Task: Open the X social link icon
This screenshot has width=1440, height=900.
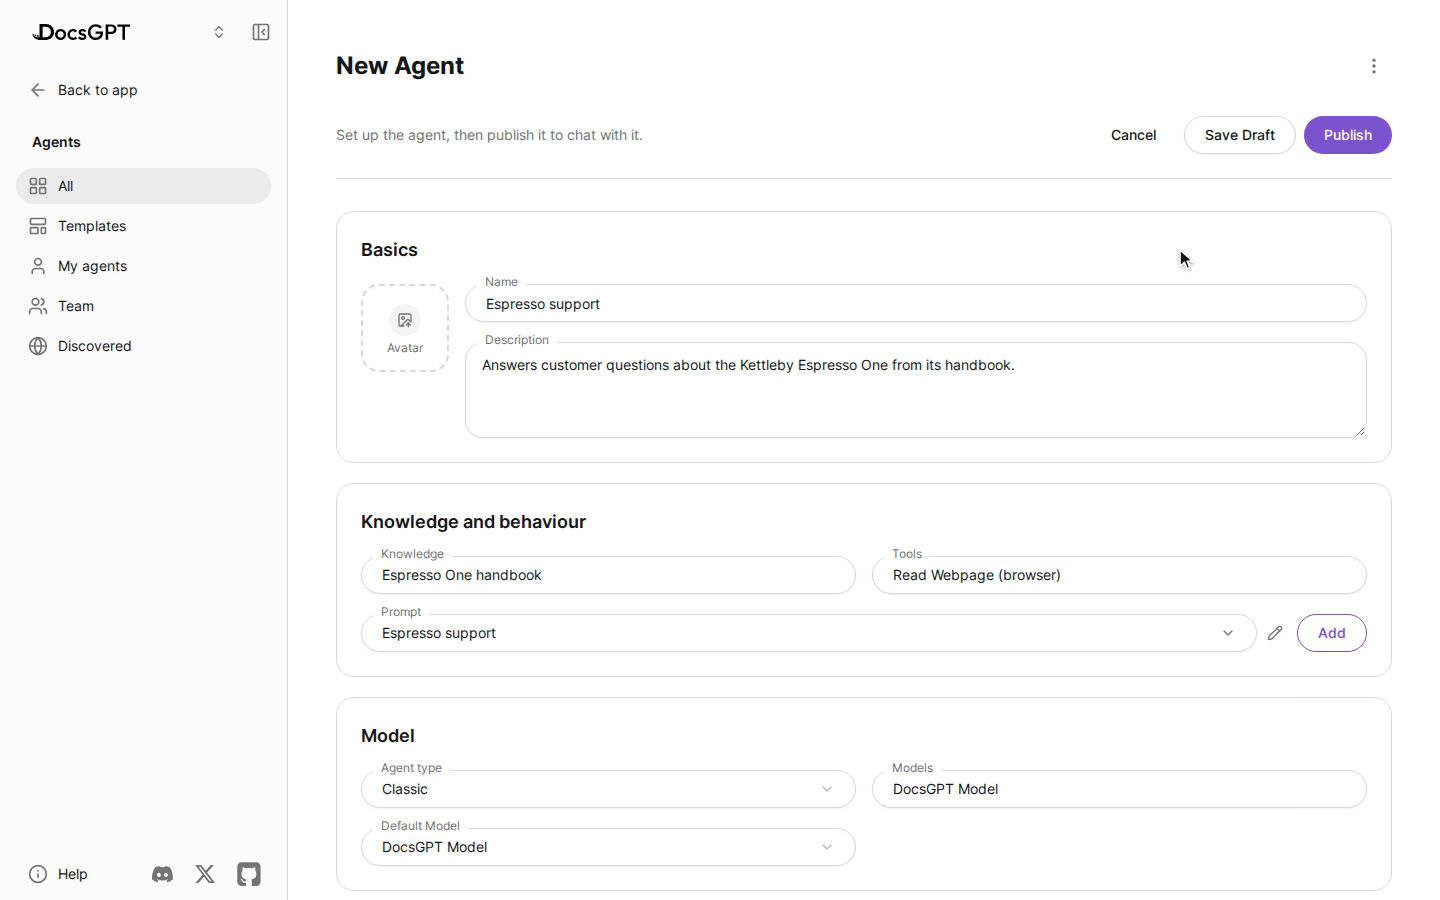Action: click(x=205, y=874)
